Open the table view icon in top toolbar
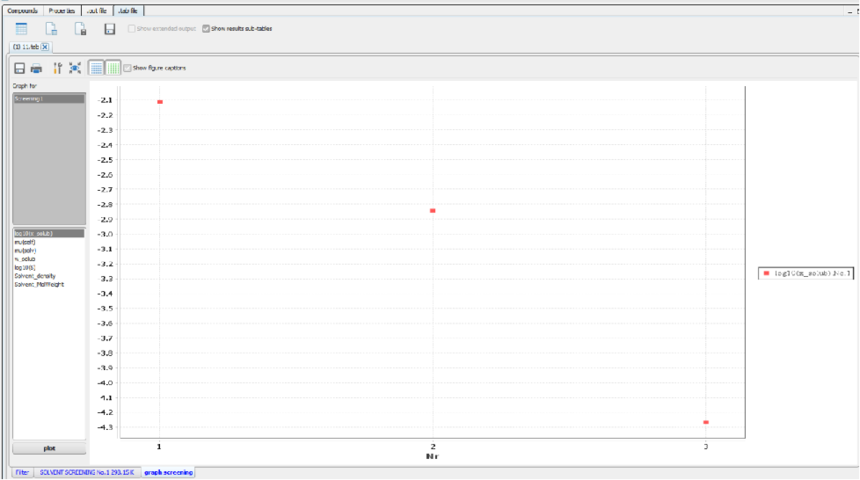Viewport: 860px width, 480px height. click(x=21, y=29)
